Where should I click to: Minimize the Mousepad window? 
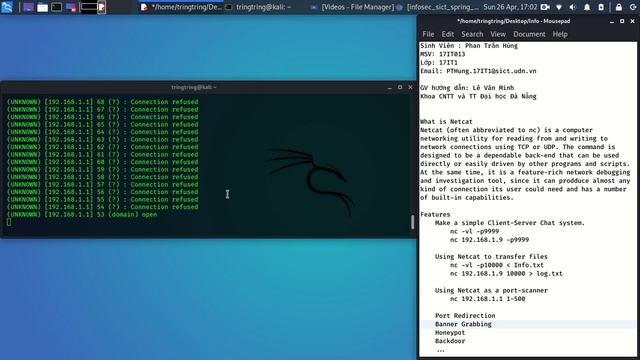click(x=612, y=21)
